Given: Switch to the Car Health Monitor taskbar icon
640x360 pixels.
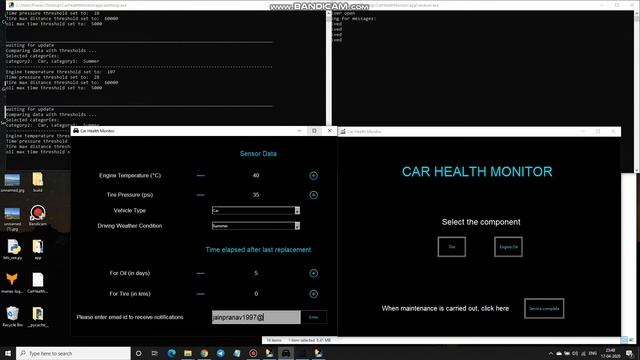Looking at the screenshot, I should pyautogui.click(x=286, y=353).
